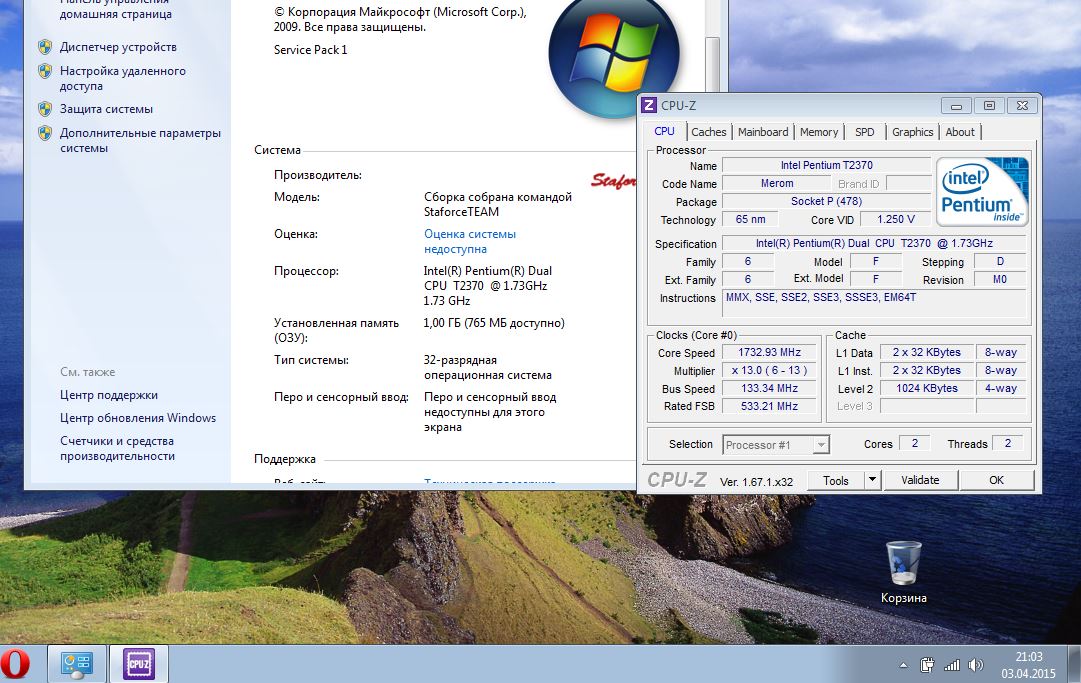Click the OK button in CPU-Z
The image size is (1081, 683).
(x=996, y=480)
